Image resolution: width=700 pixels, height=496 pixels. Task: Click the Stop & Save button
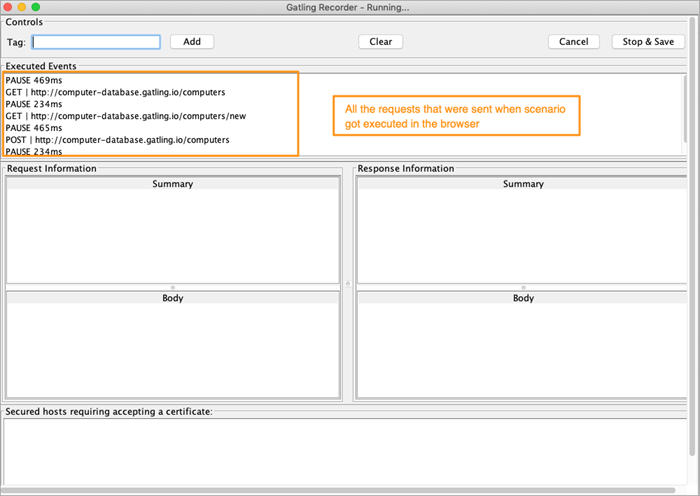(x=647, y=42)
